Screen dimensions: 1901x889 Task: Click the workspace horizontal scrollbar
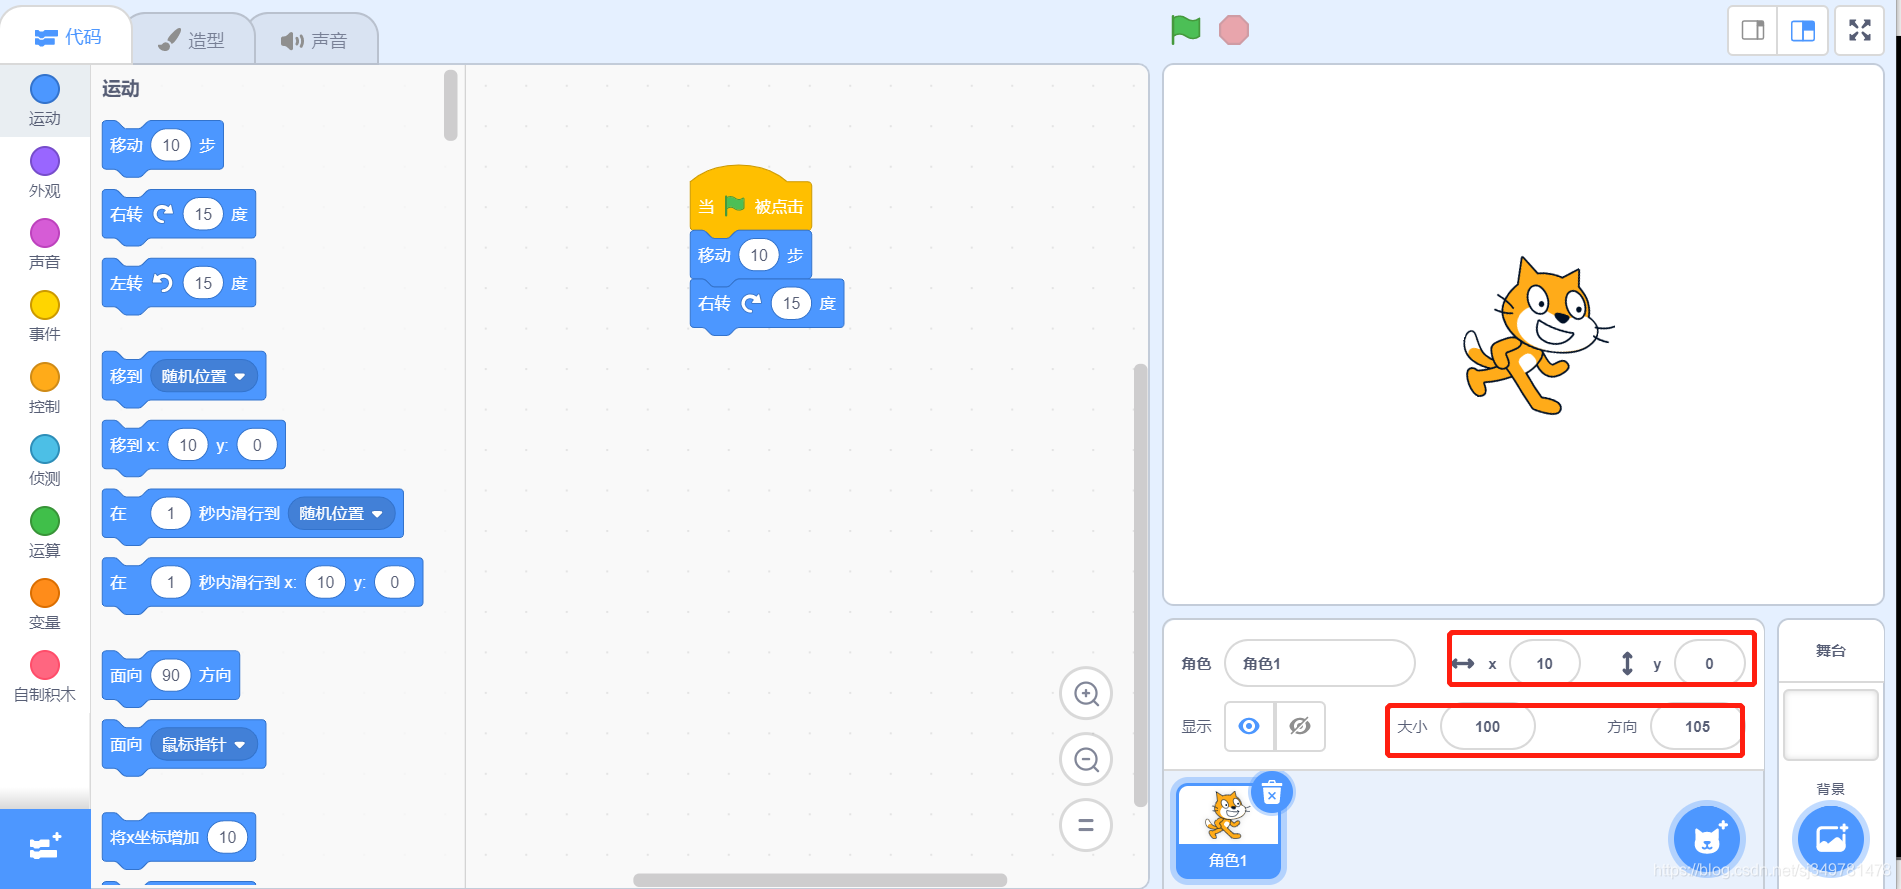coord(820,880)
